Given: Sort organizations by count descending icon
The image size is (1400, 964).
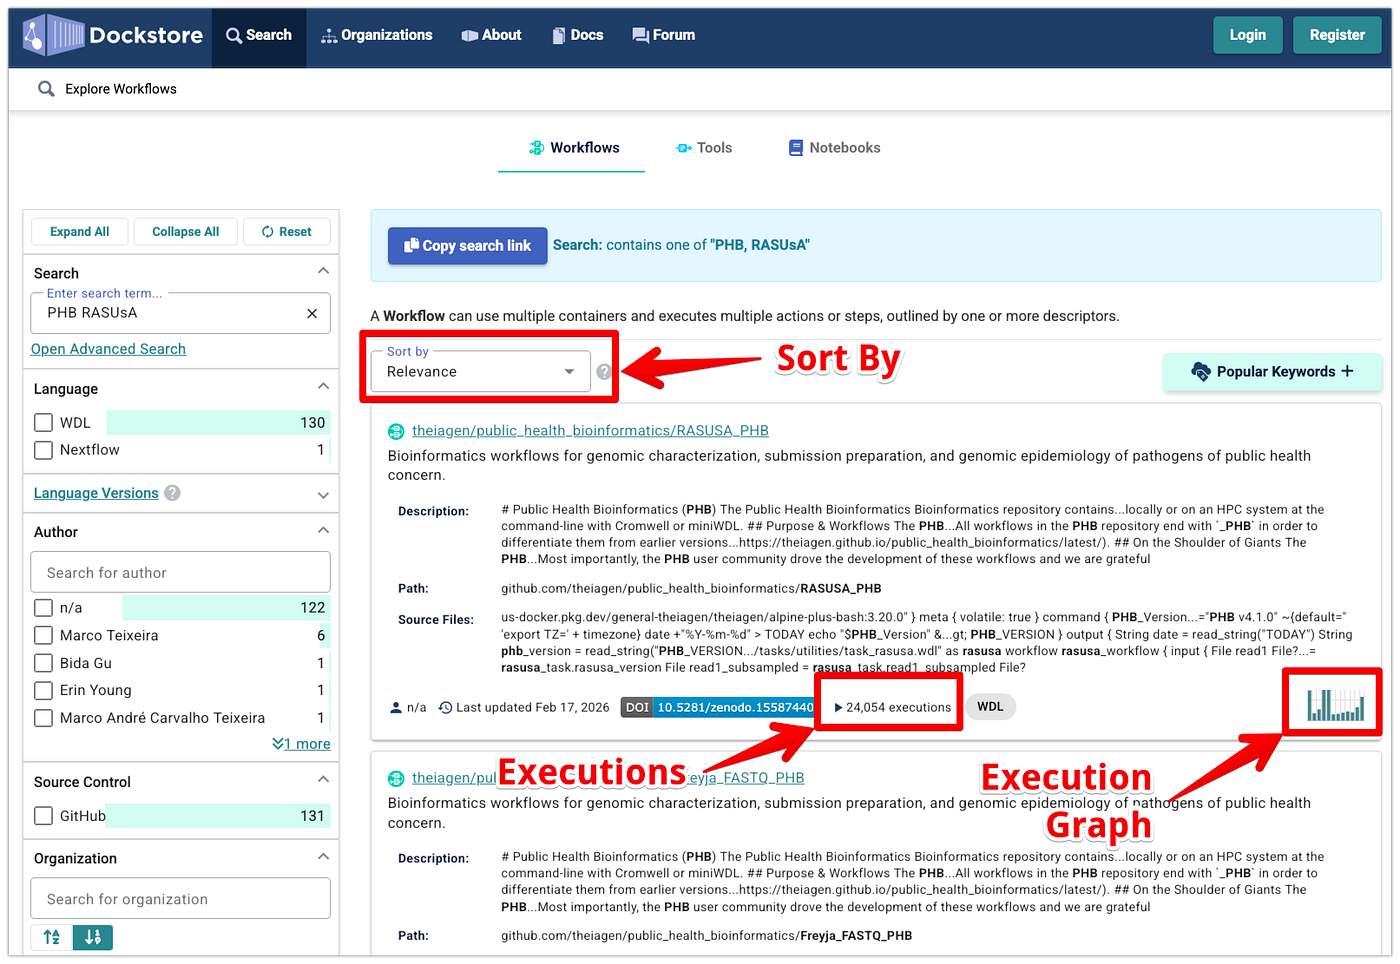Looking at the screenshot, I should click(93, 937).
